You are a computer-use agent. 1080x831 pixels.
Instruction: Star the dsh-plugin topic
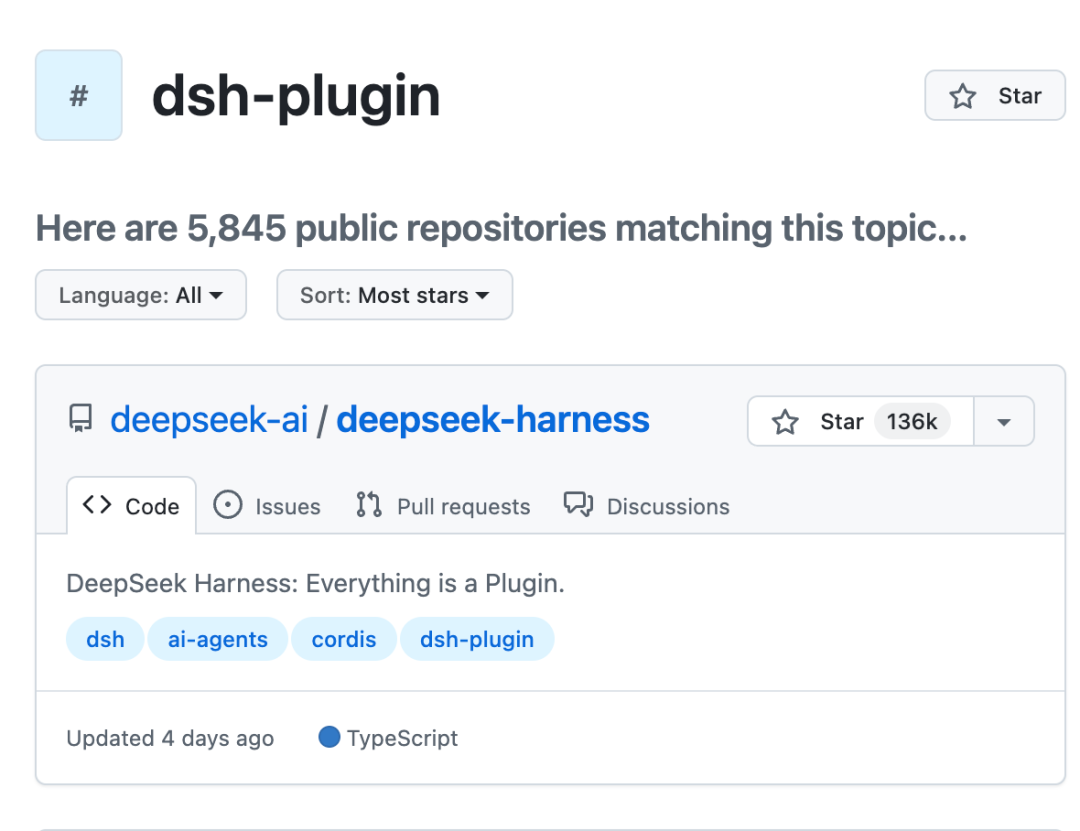click(995, 95)
